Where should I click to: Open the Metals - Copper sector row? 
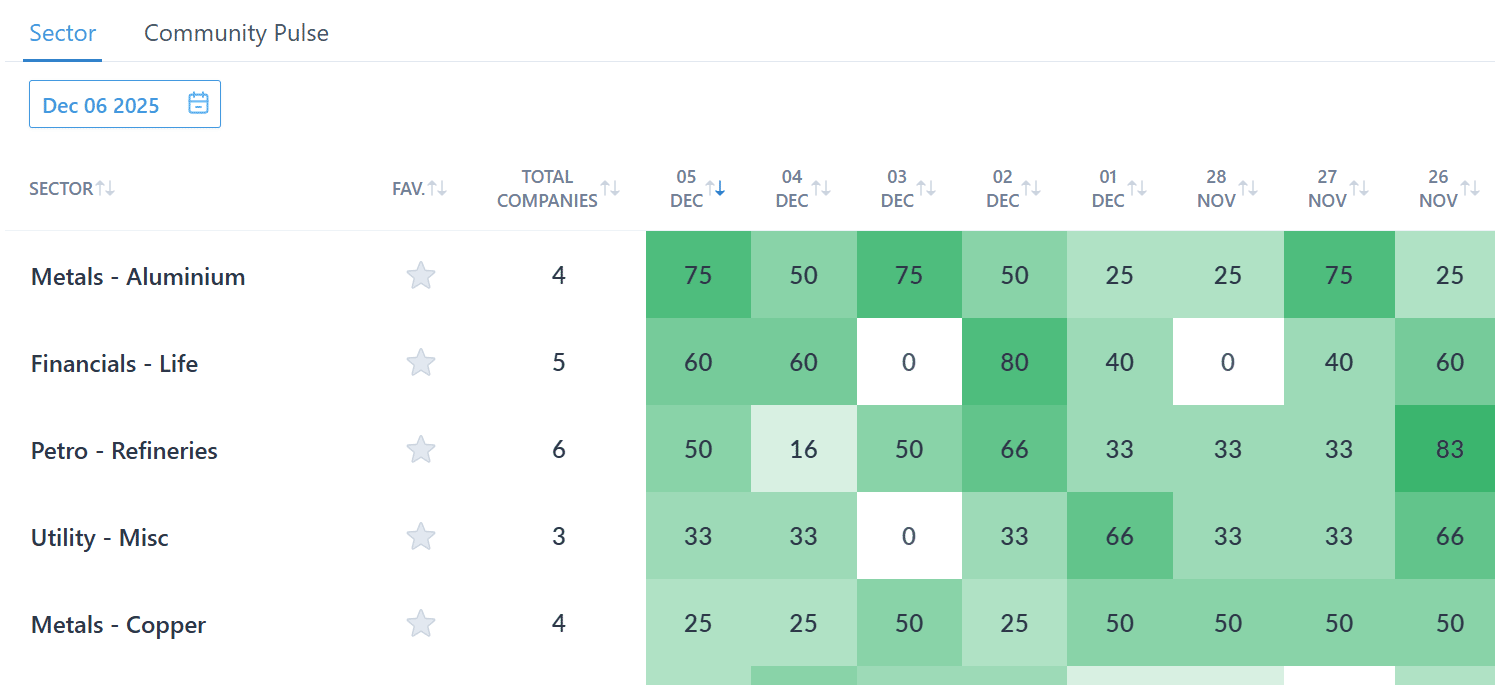pos(118,625)
